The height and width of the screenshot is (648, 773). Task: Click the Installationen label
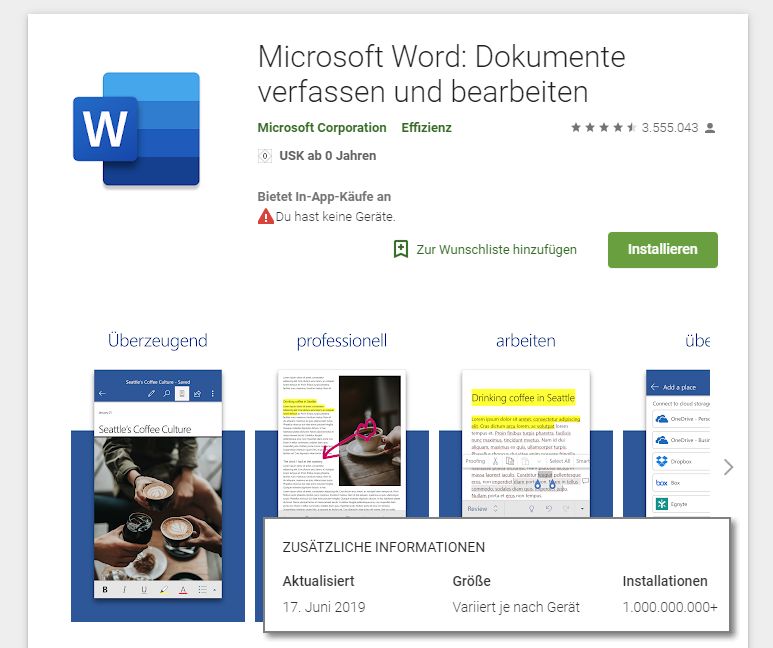[x=665, y=581]
